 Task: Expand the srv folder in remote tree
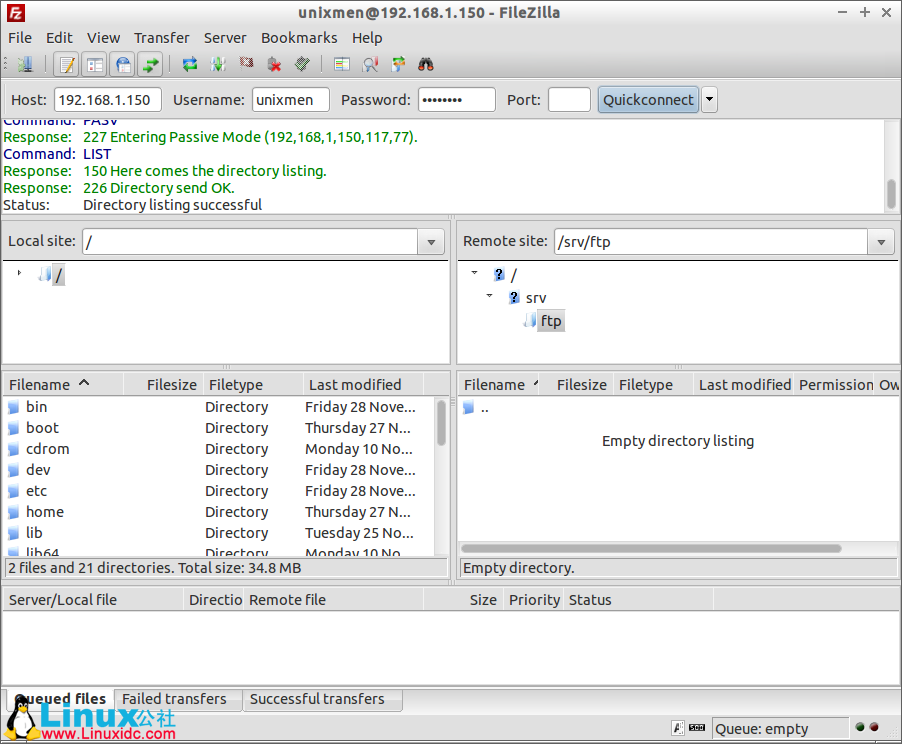489,297
